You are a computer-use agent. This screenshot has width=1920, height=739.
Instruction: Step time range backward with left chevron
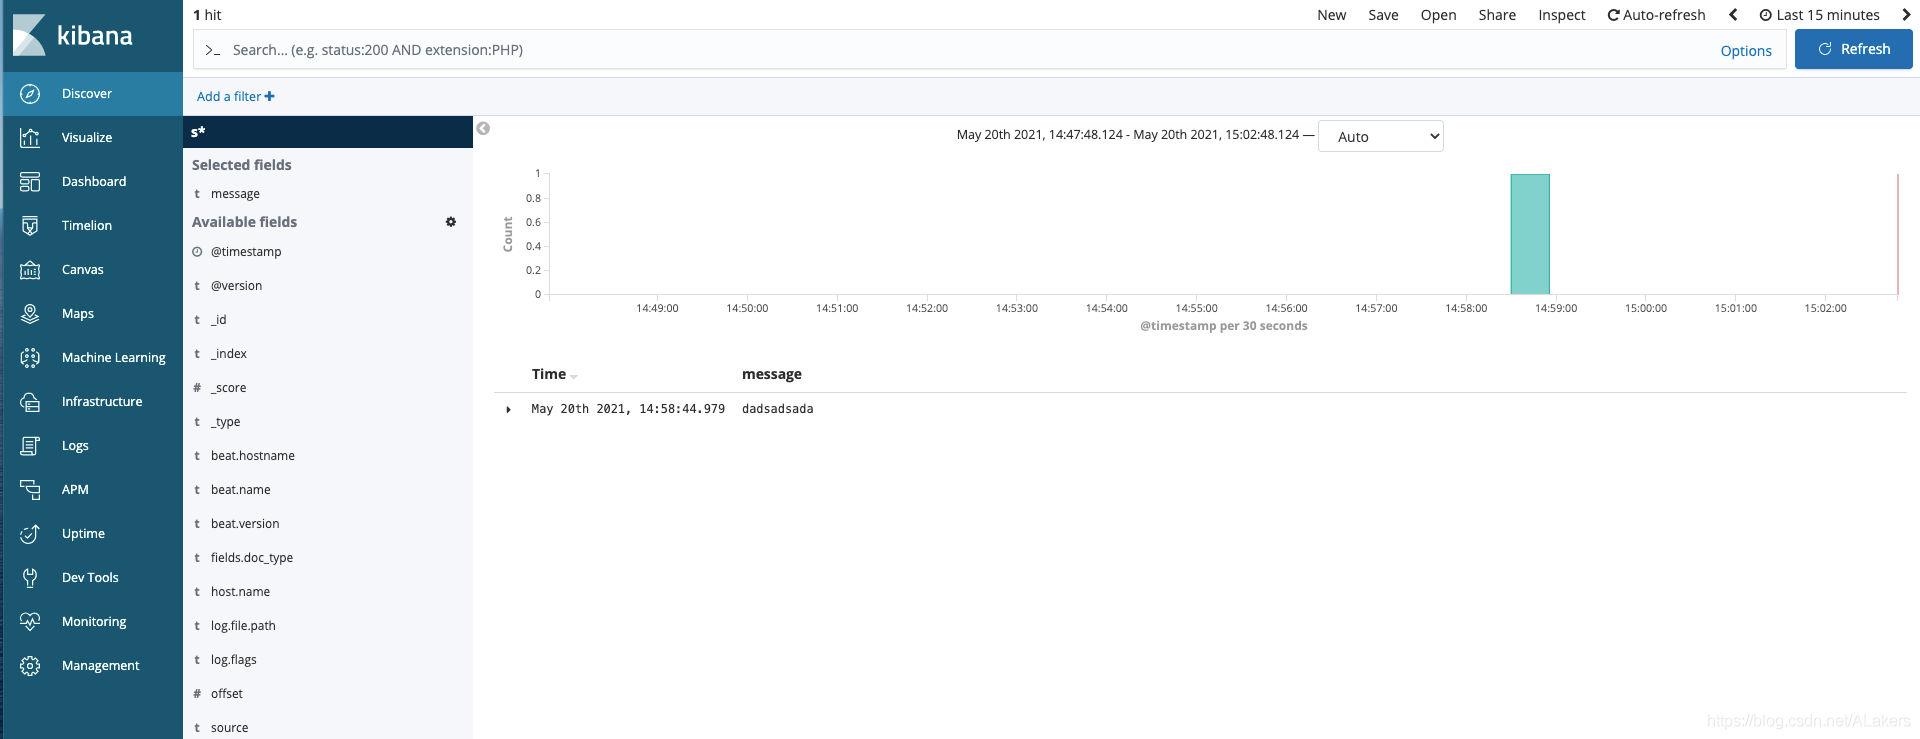pos(1733,15)
